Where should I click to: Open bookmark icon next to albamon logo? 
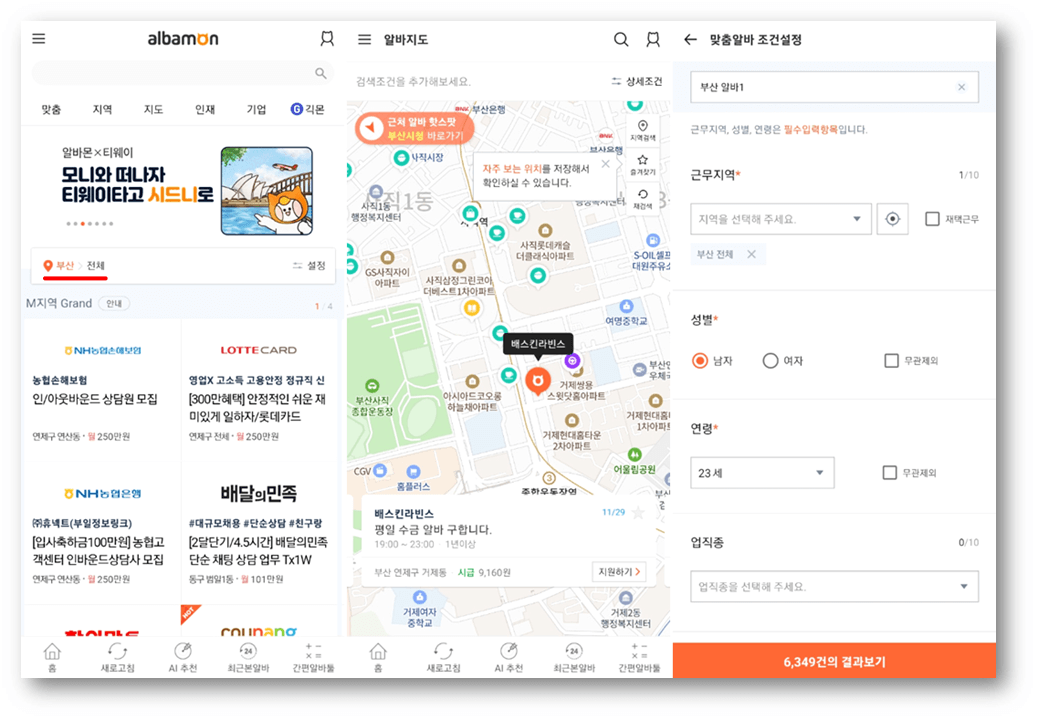coord(327,38)
